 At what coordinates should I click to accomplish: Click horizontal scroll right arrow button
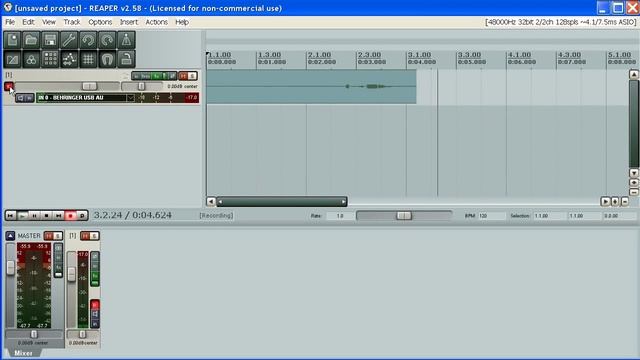coord(605,201)
